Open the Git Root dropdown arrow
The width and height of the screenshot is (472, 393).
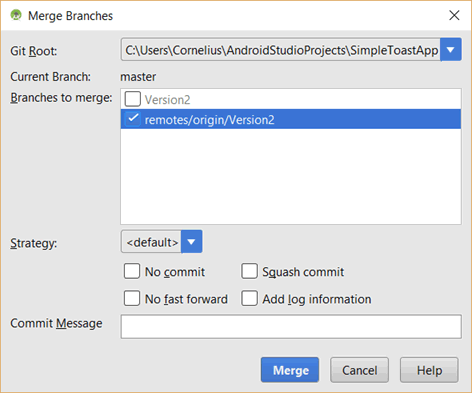tap(451, 50)
